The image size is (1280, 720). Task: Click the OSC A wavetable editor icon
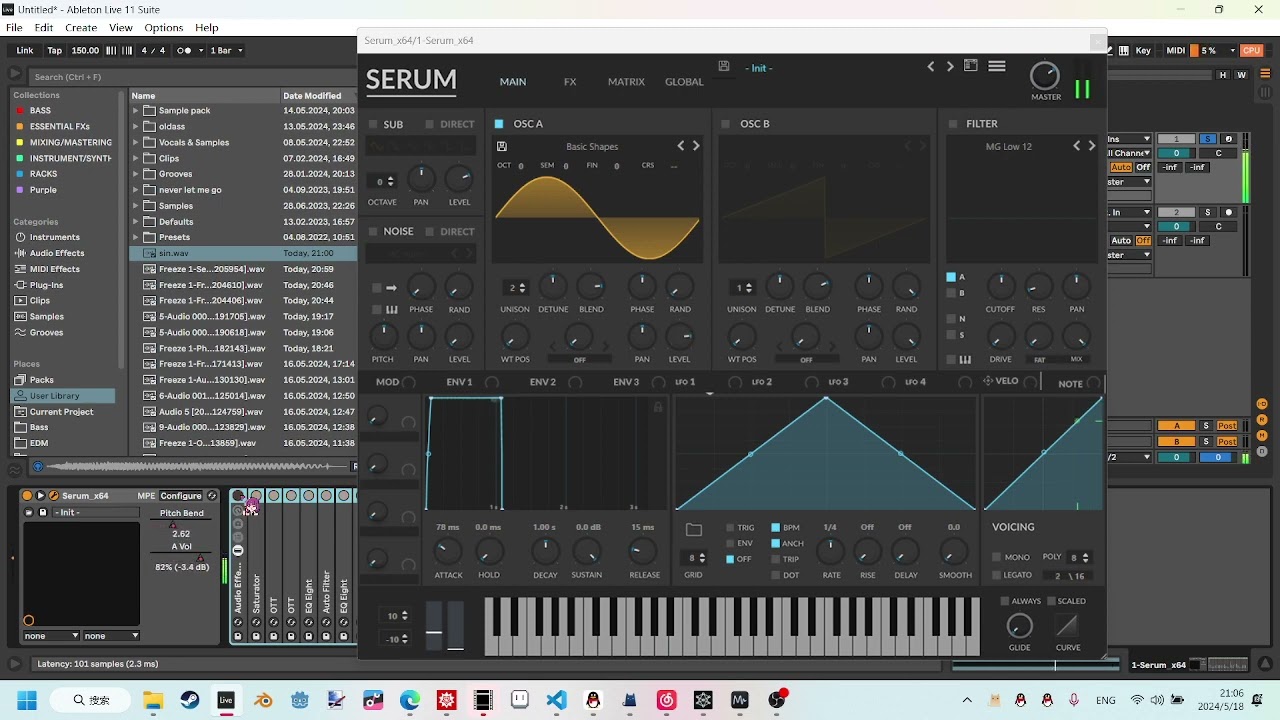502,146
